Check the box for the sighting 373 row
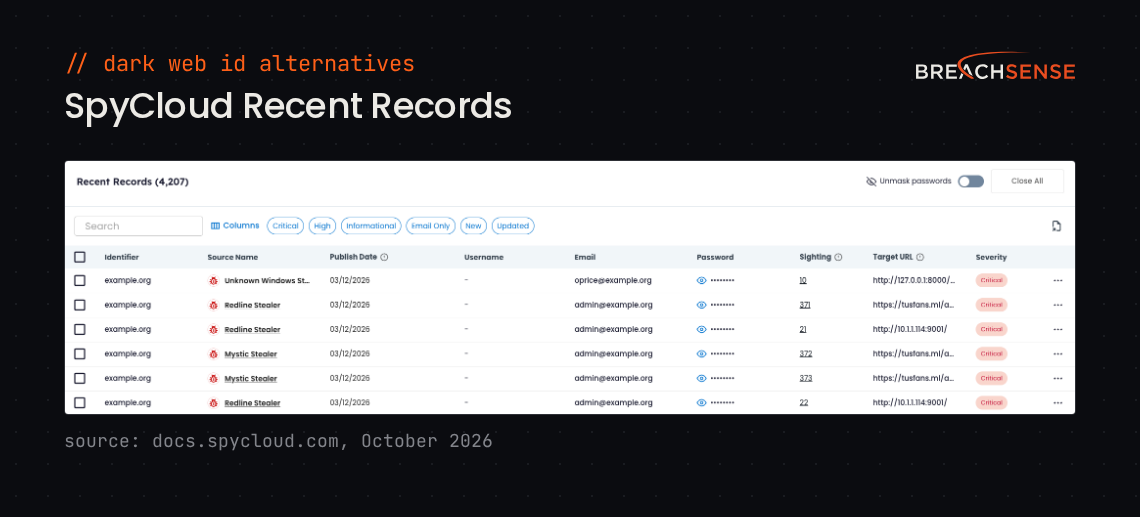 click(x=80, y=378)
